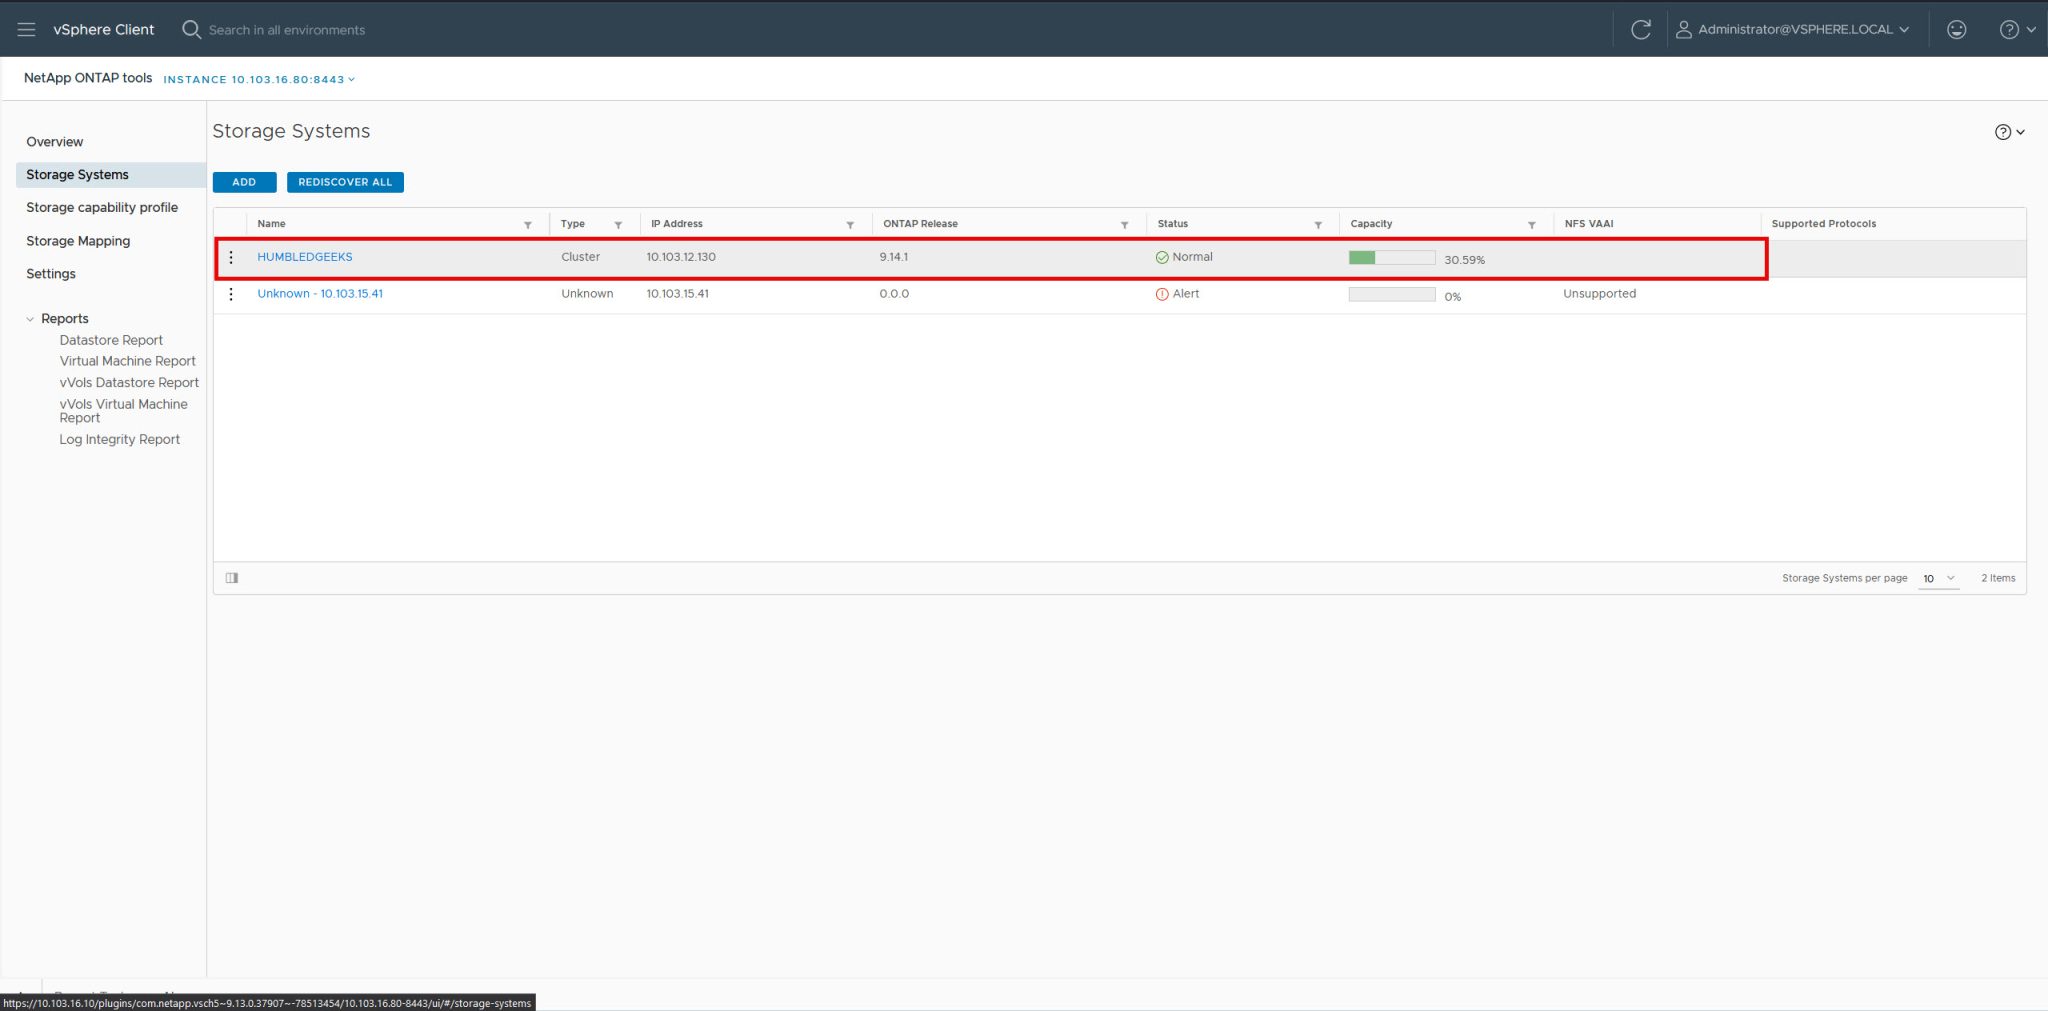This screenshot has width=2048, height=1011.
Task: Open the hamburger navigation menu
Action: 27,28
